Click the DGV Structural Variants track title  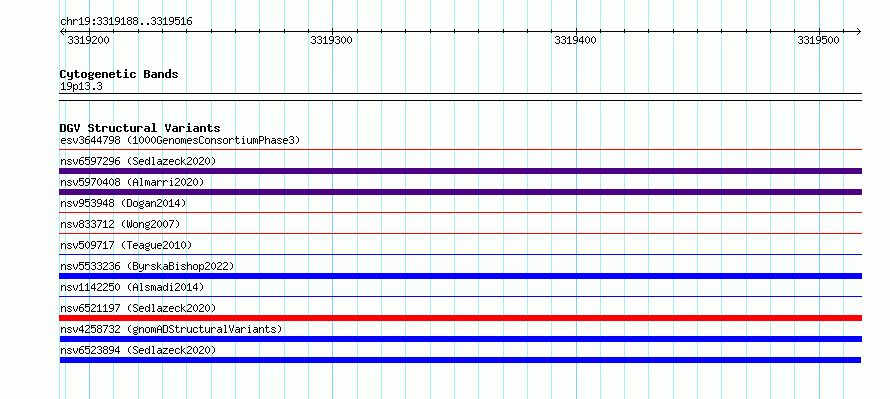tap(140, 128)
